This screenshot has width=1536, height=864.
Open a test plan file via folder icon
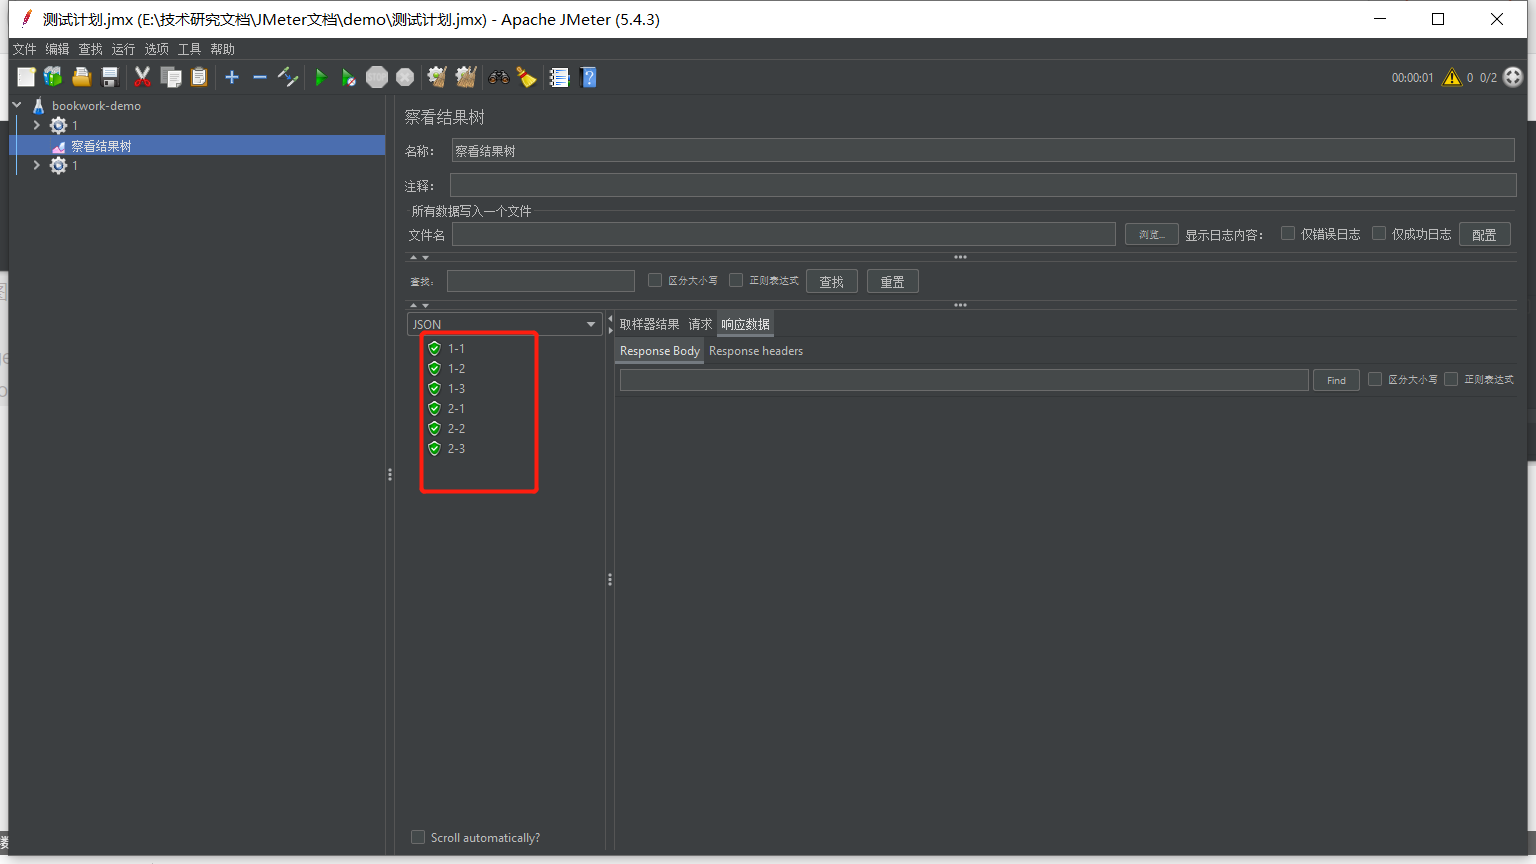[82, 77]
